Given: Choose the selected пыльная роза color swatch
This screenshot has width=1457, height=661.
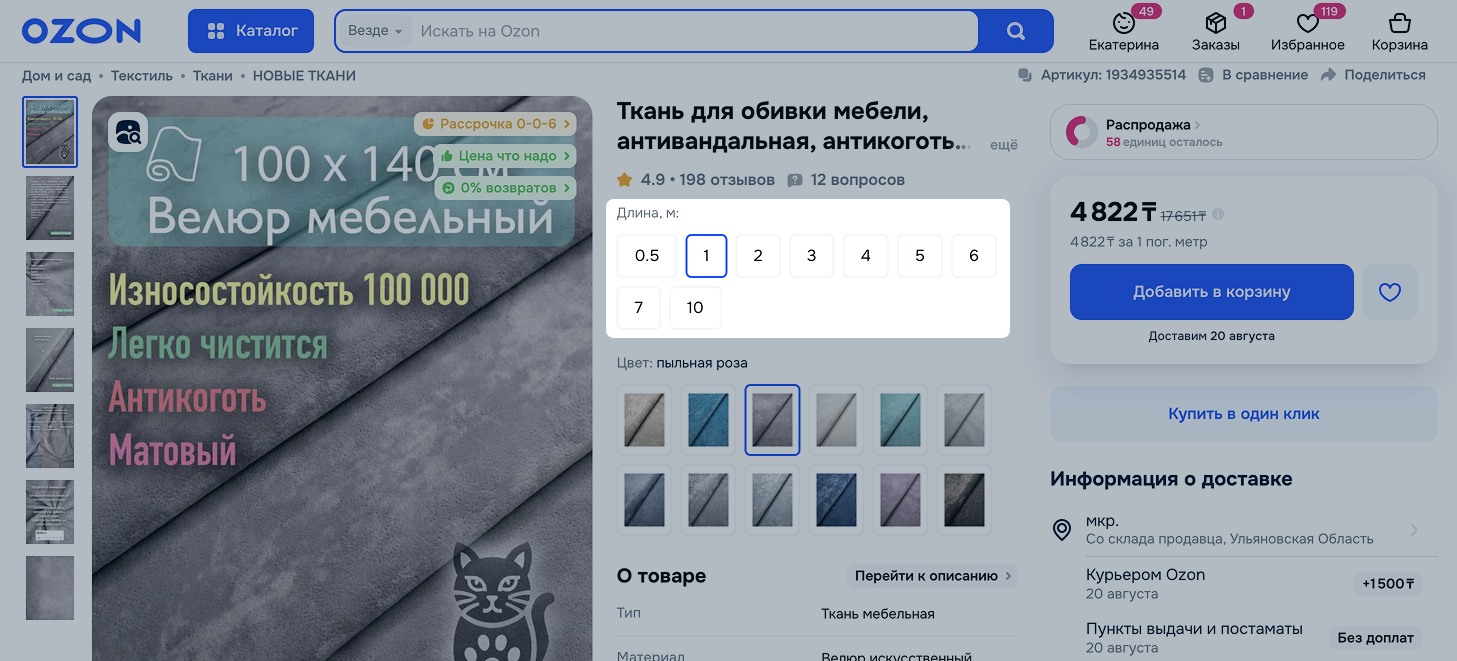Looking at the screenshot, I should (772, 420).
